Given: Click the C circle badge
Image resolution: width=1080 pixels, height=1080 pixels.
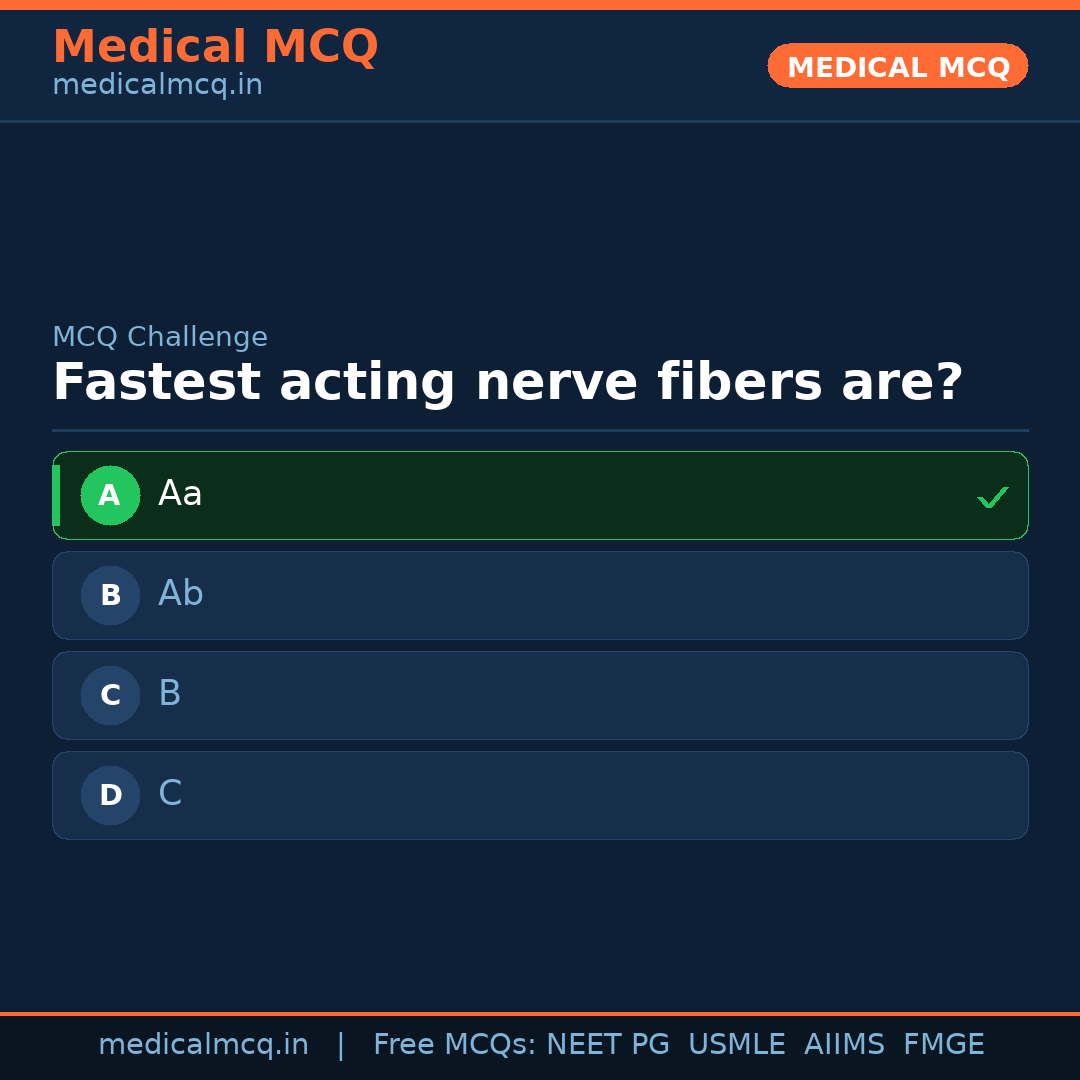Looking at the screenshot, I should click(110, 695).
